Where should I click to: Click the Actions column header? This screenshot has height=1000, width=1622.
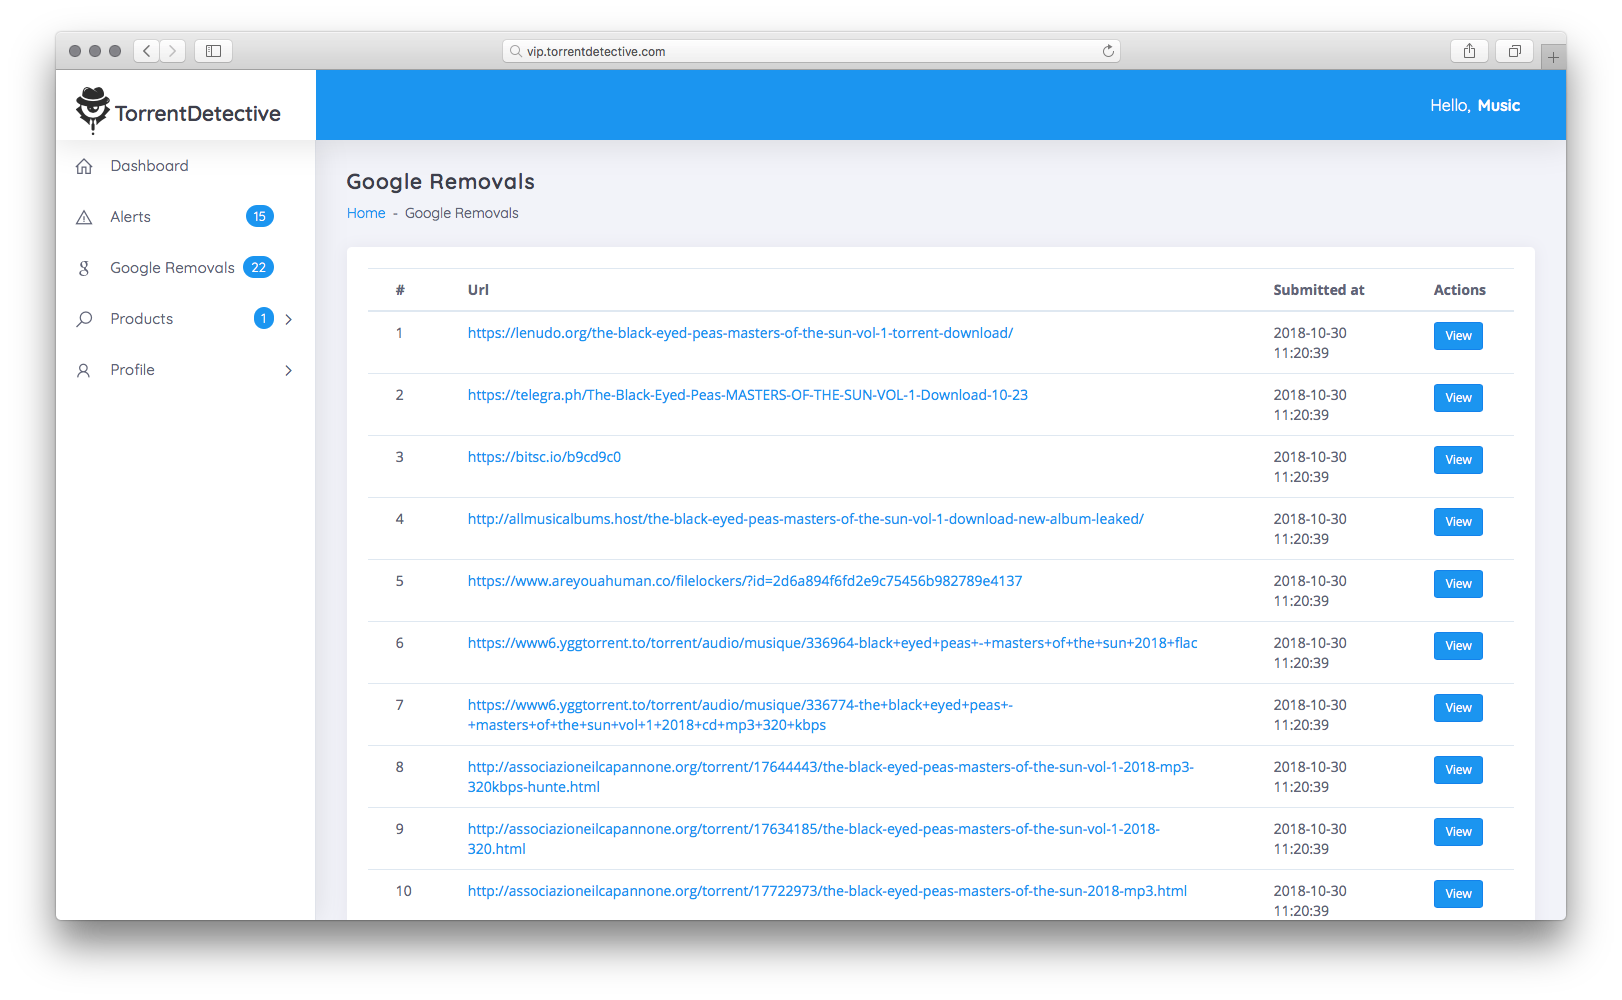(x=1460, y=290)
